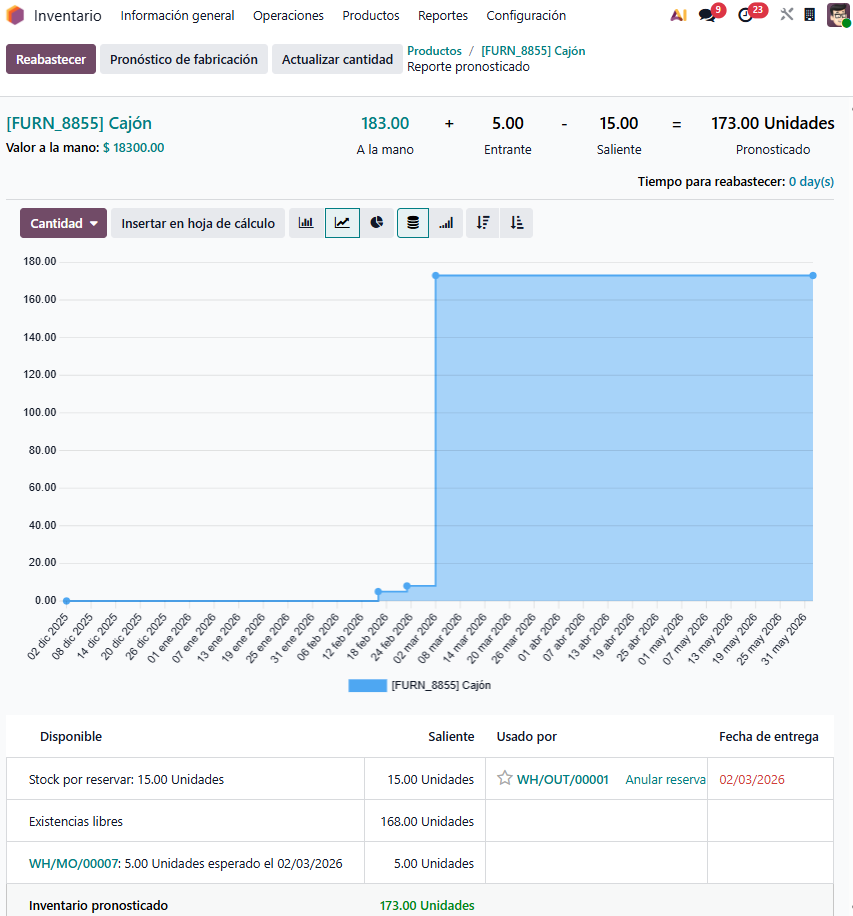
Task: Switch to pie chart view
Action: click(377, 223)
